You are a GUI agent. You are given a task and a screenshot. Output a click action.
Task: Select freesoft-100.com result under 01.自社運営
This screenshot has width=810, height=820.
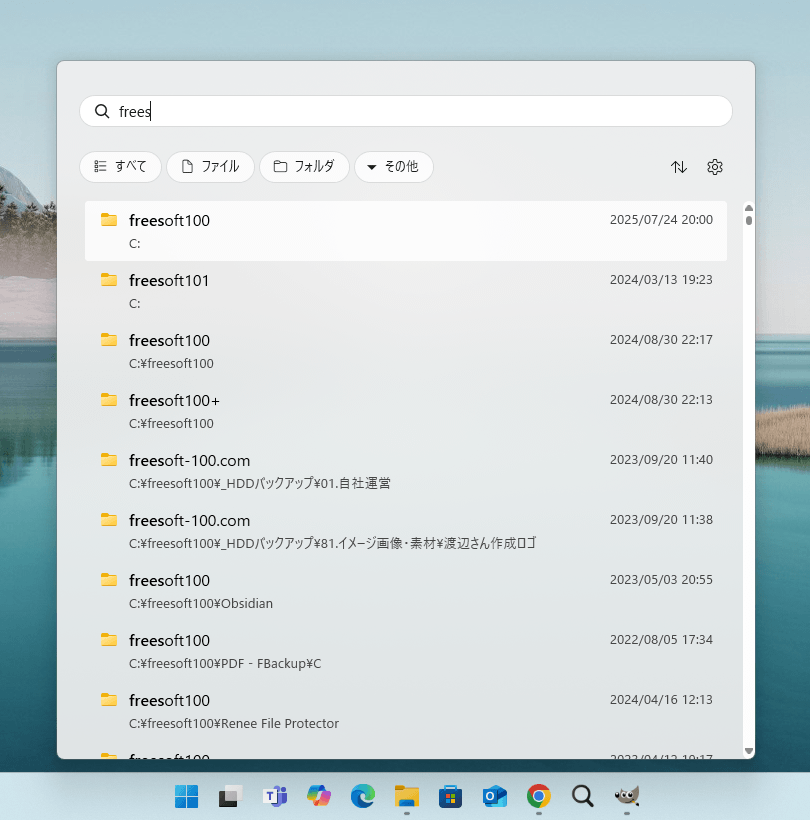[x=406, y=471]
